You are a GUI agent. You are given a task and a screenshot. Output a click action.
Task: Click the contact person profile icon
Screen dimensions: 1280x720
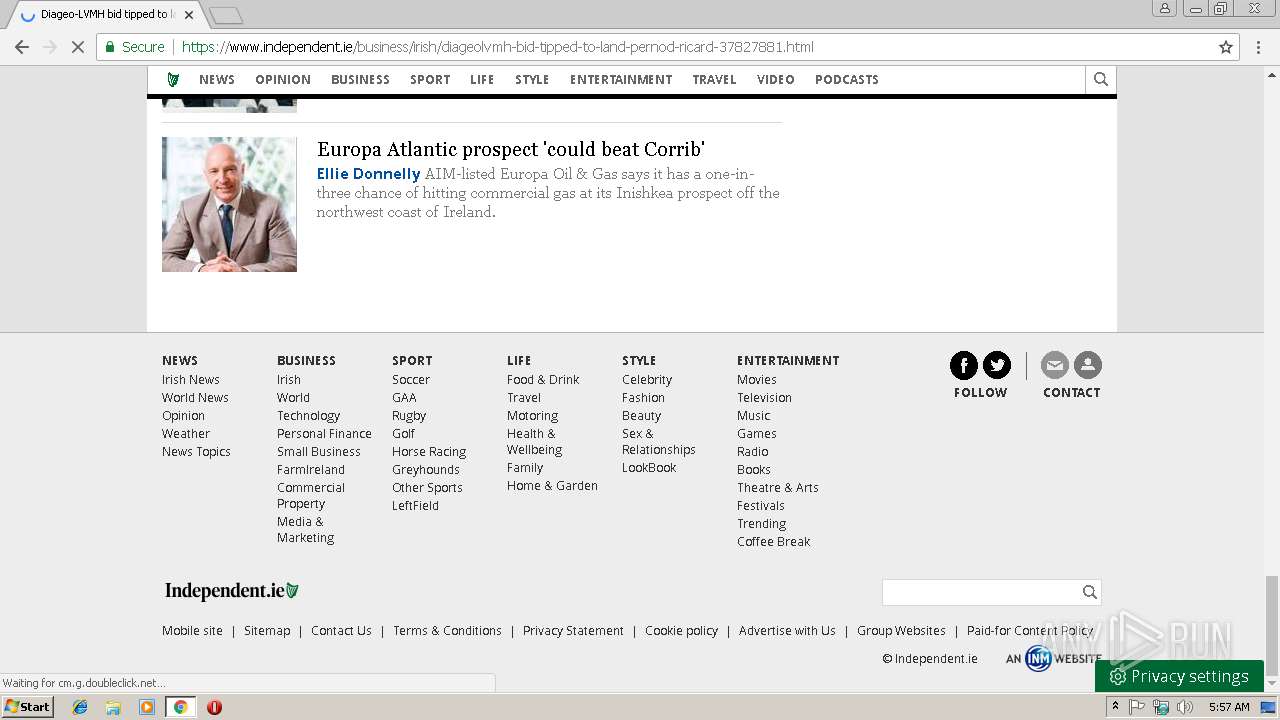click(1088, 365)
